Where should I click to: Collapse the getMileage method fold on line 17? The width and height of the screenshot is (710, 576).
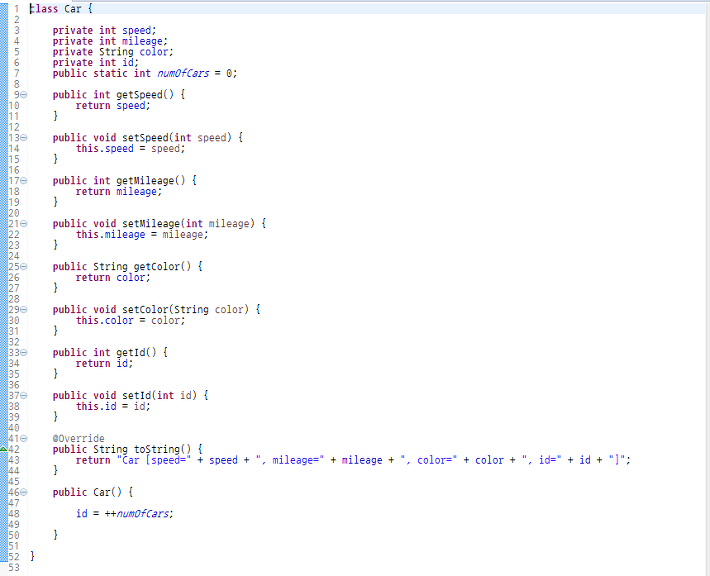click(x=24, y=181)
